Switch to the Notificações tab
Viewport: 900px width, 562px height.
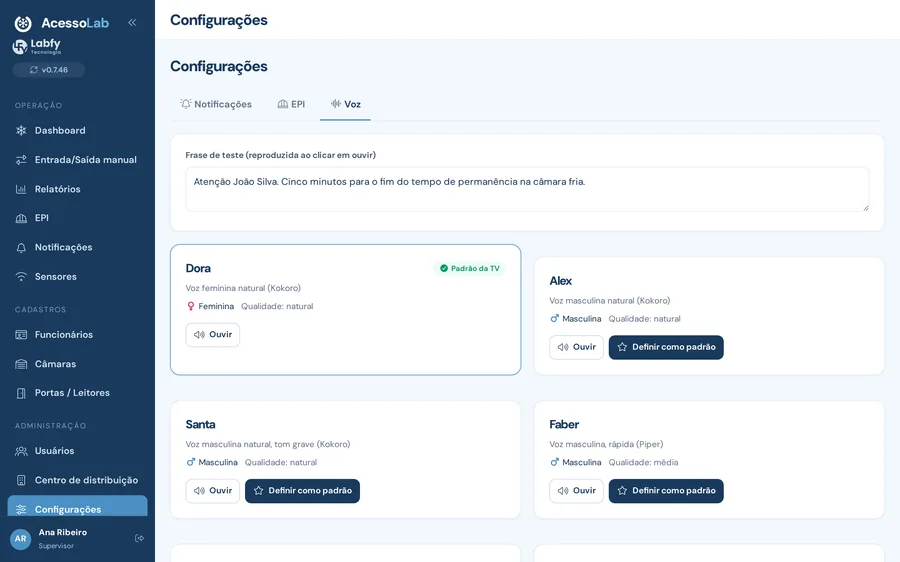click(216, 104)
